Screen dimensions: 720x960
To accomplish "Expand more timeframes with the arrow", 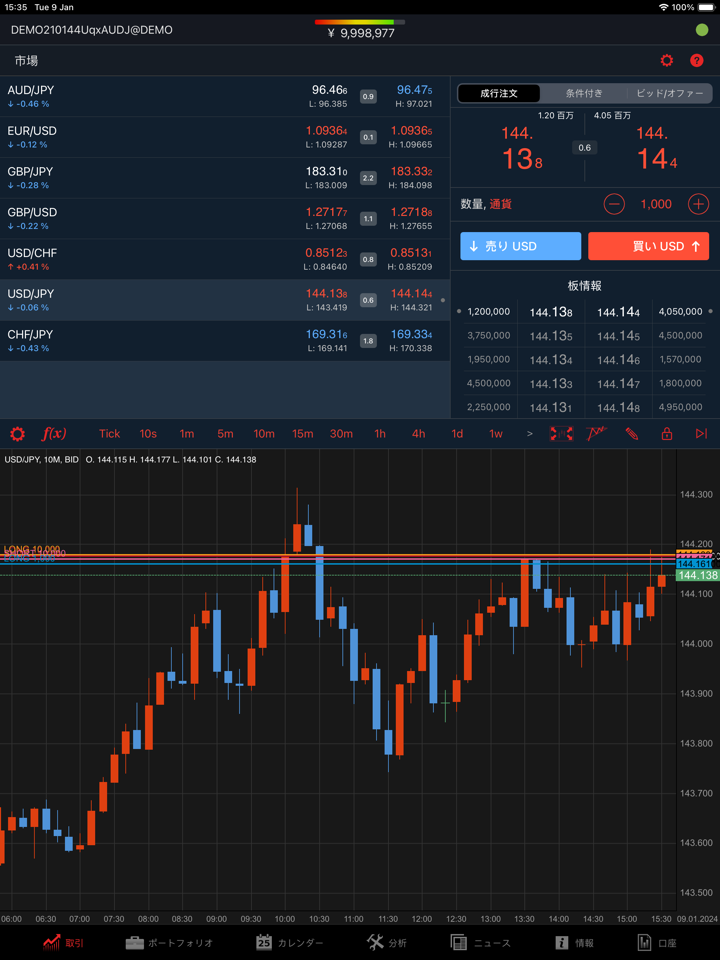I will 529,434.
